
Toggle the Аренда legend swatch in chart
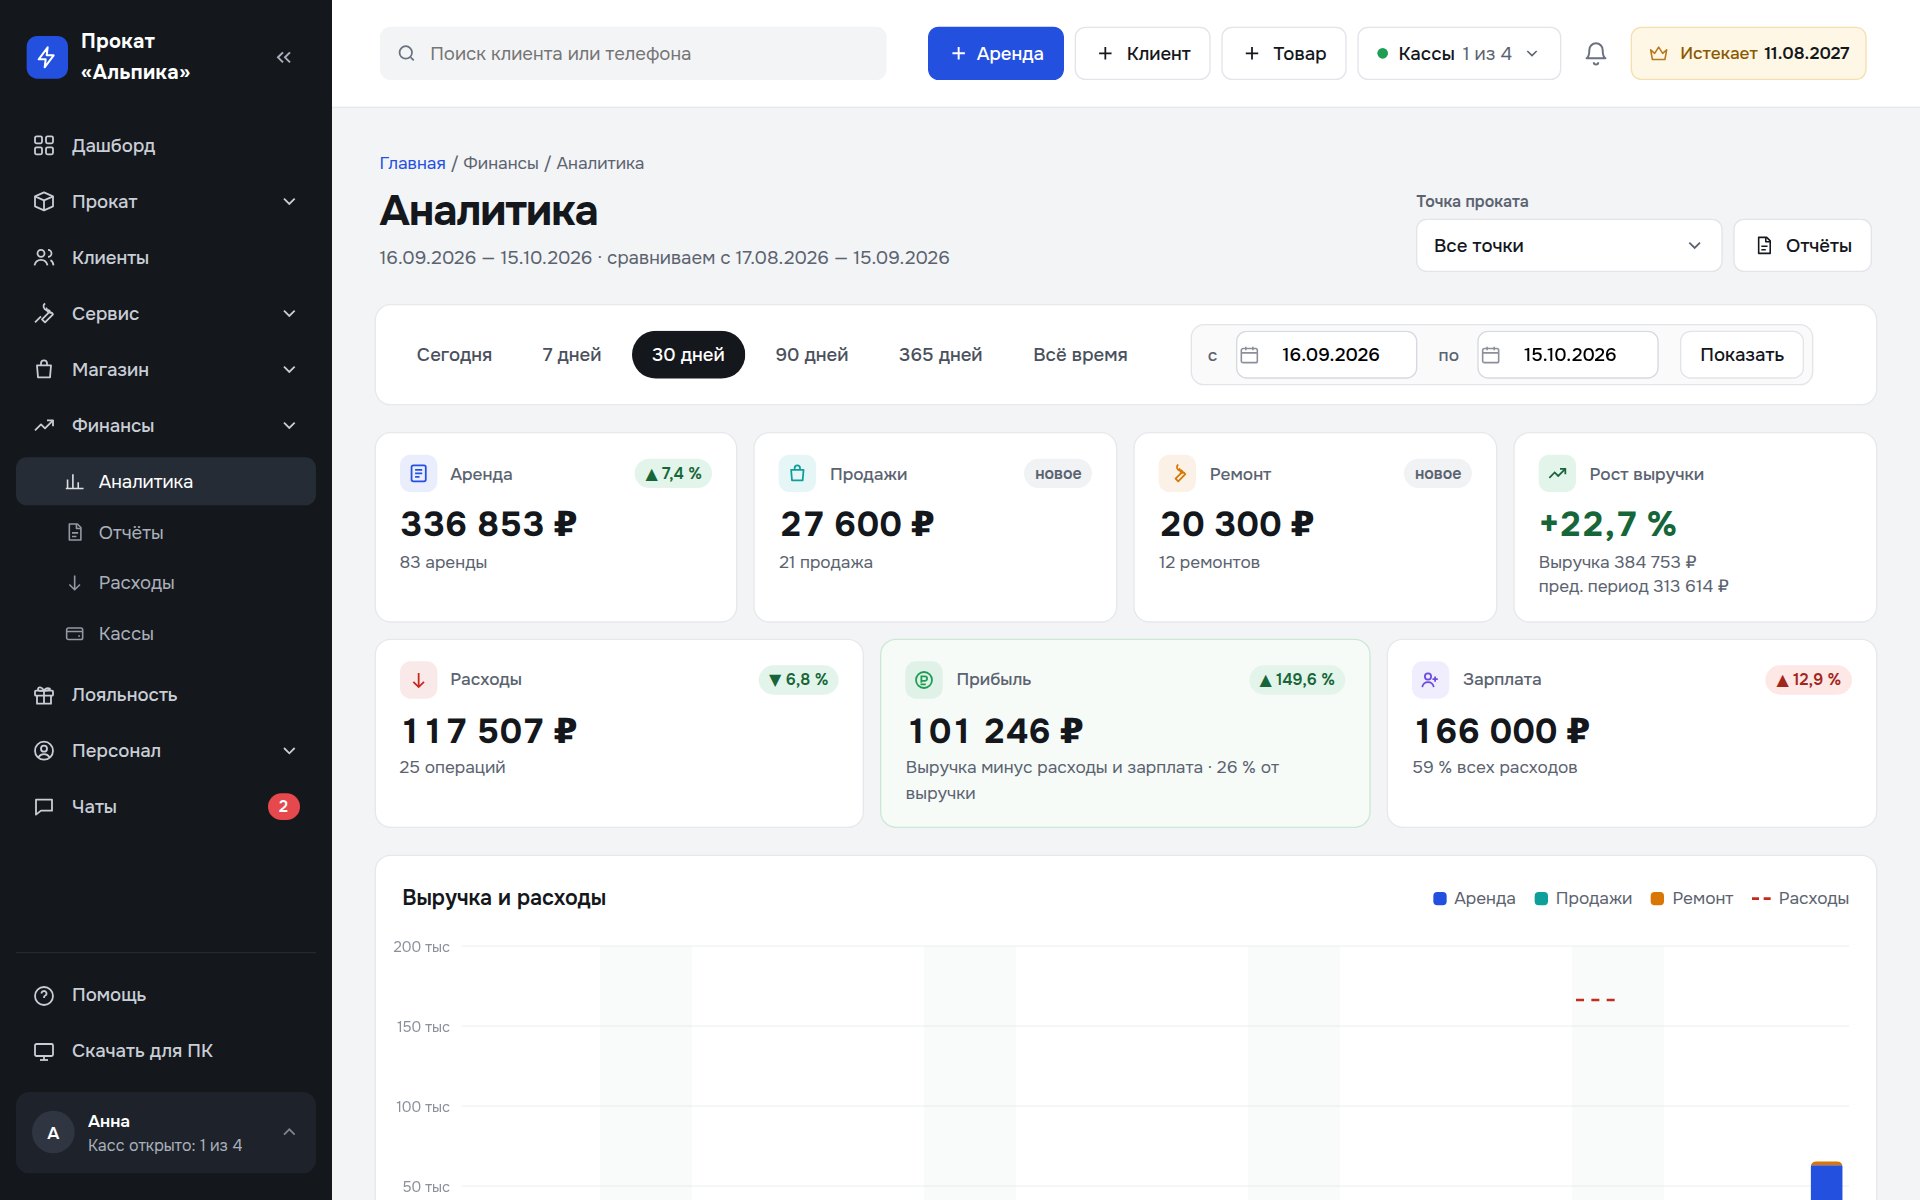1440,899
